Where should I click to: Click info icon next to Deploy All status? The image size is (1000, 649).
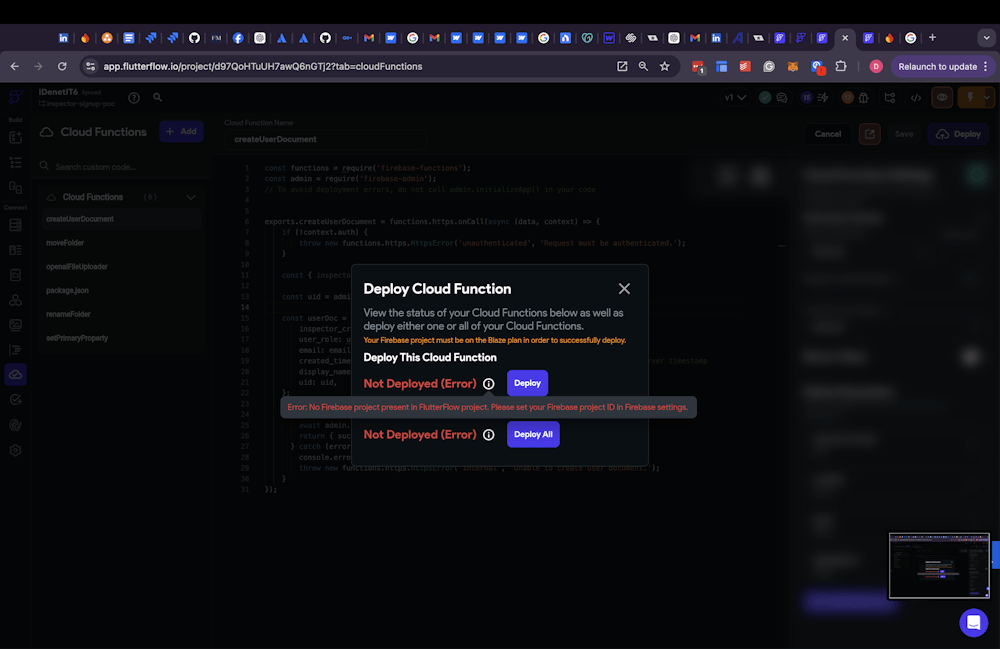pyautogui.click(x=489, y=435)
